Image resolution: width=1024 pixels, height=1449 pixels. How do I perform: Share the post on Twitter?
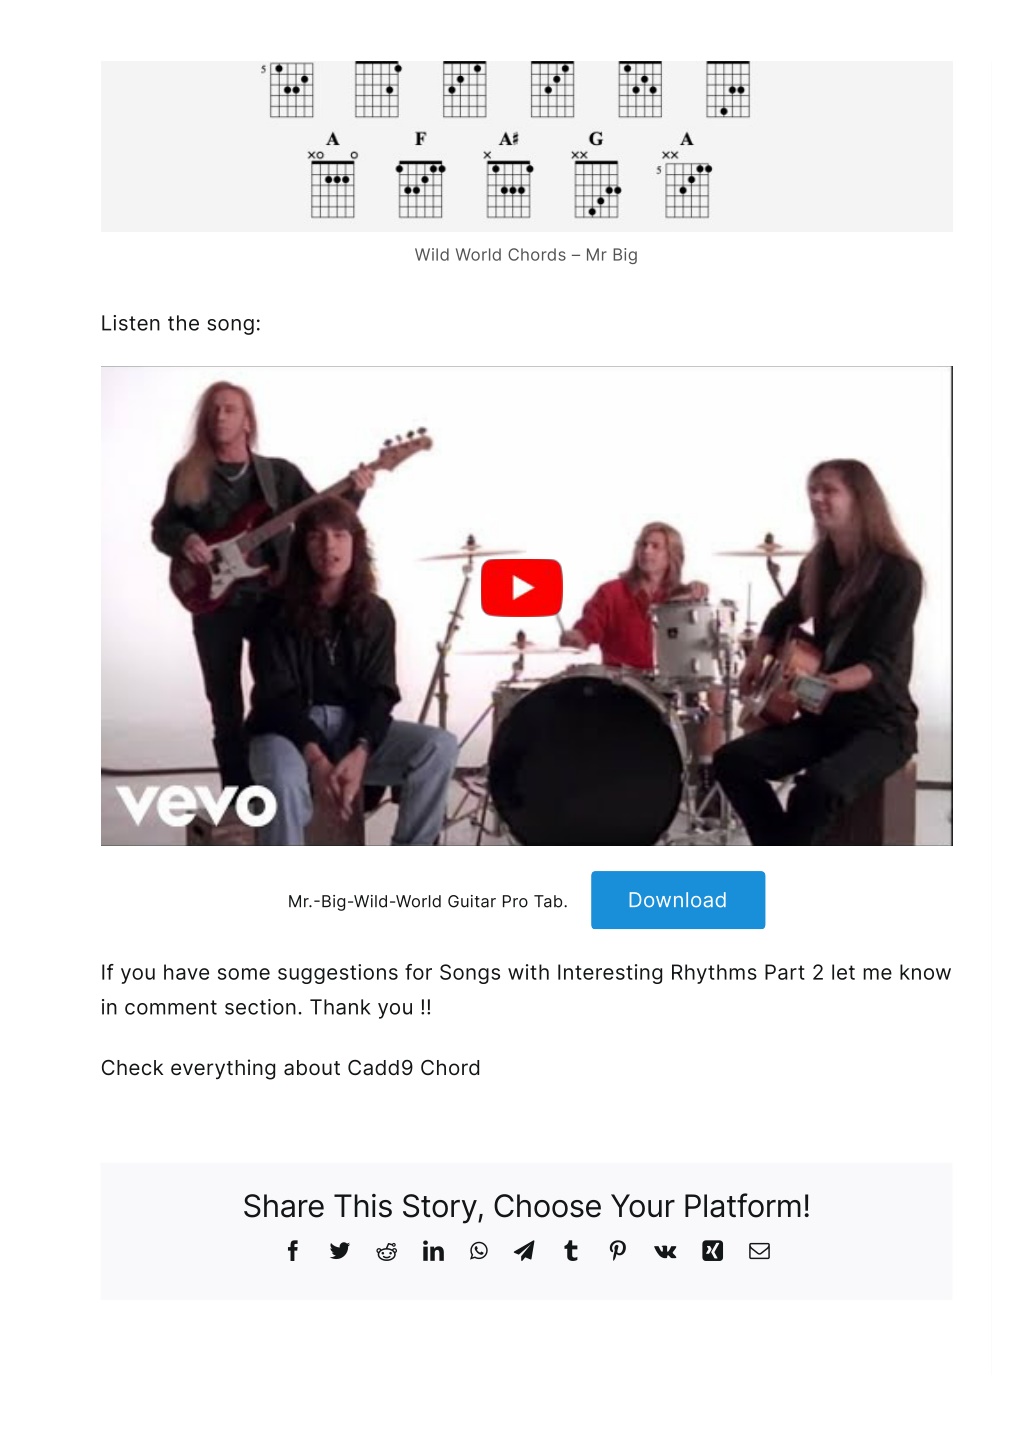(x=340, y=1251)
